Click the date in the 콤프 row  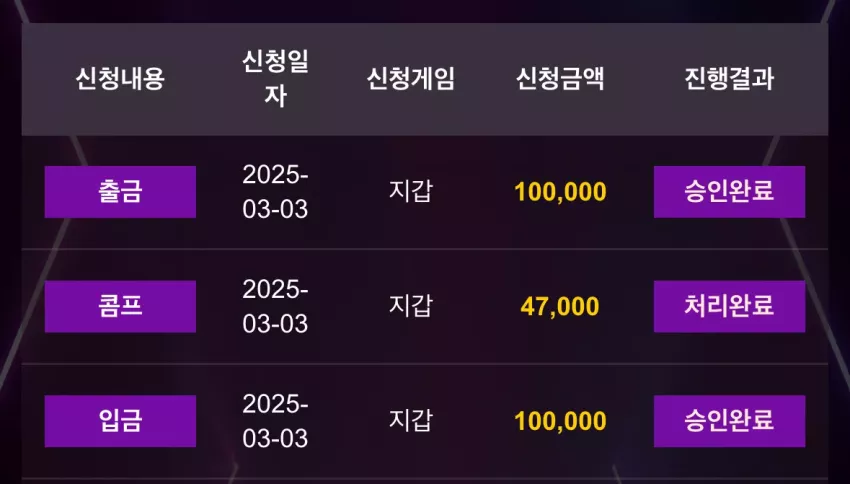point(275,306)
